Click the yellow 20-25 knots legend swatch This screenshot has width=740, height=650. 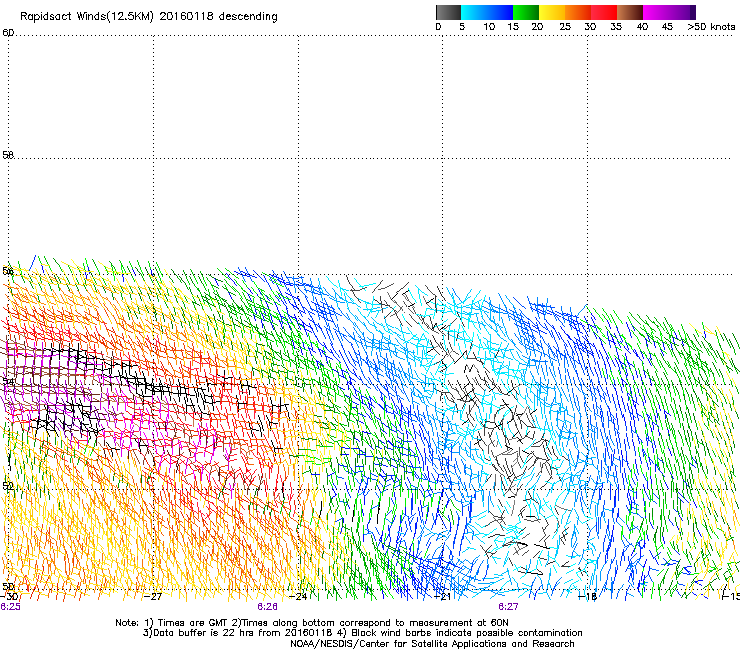pos(552,12)
